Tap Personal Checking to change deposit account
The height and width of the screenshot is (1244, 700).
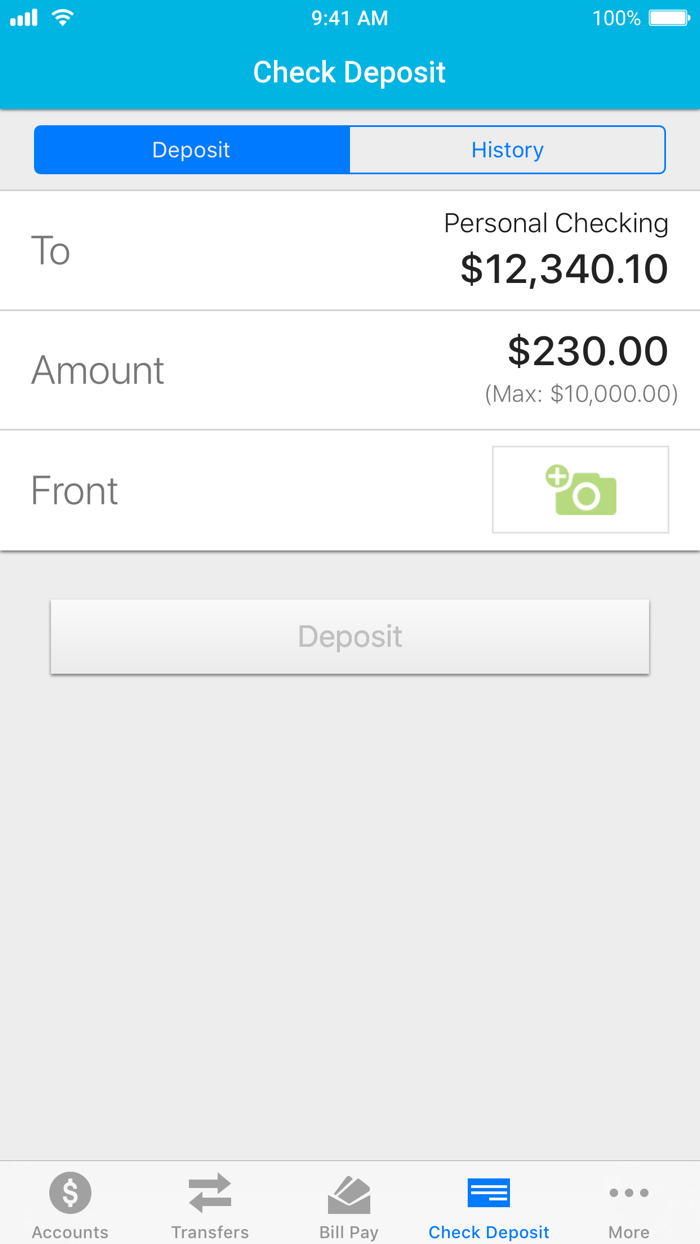[556, 223]
